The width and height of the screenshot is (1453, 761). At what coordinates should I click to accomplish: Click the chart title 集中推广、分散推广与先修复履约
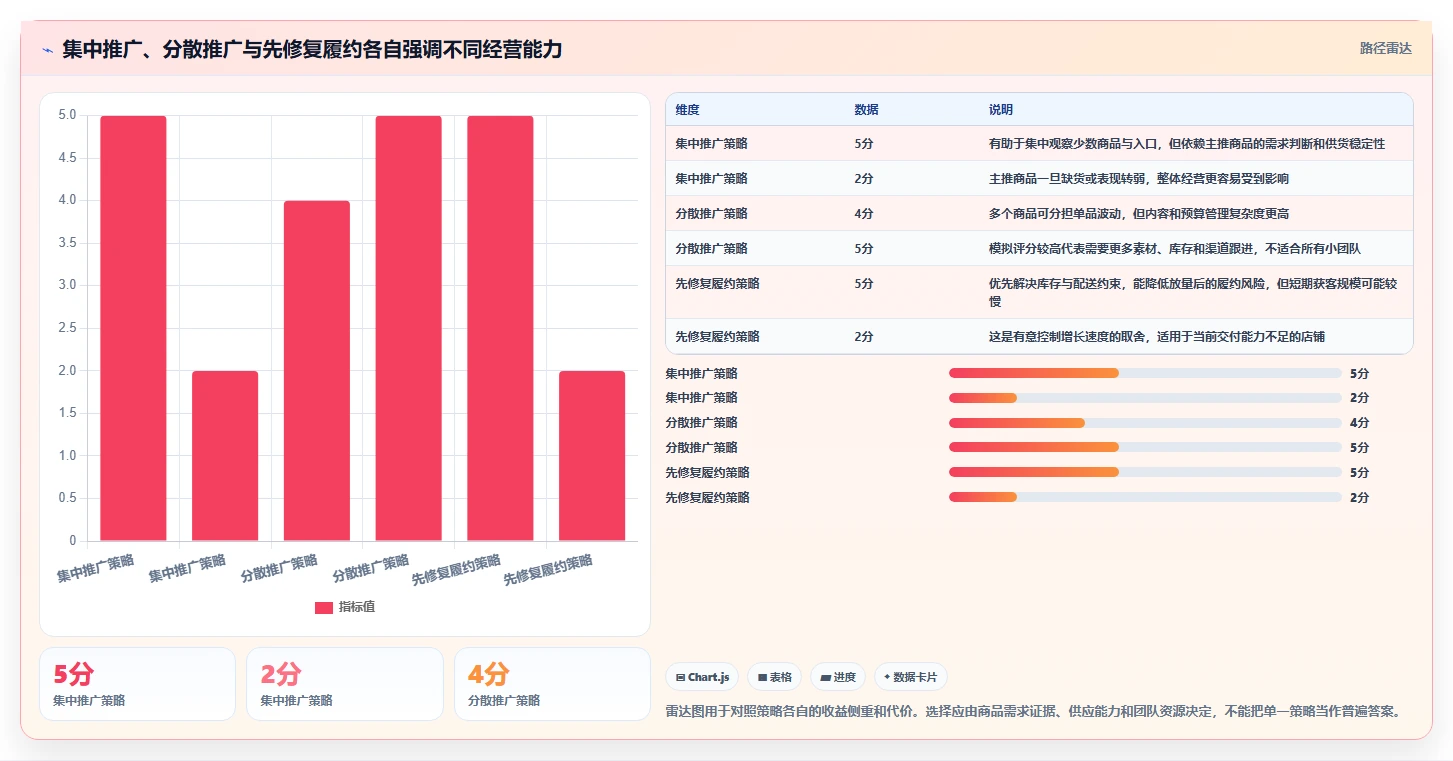(312, 49)
